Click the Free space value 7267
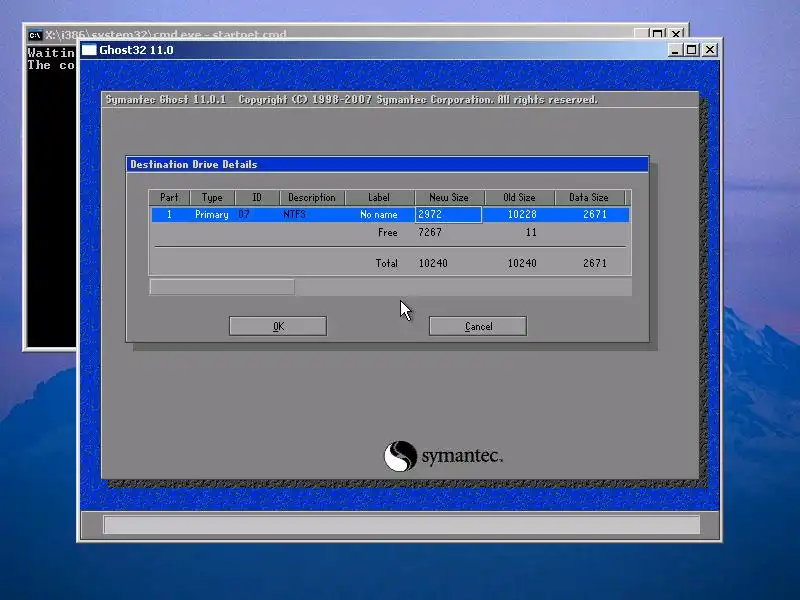 click(x=430, y=232)
